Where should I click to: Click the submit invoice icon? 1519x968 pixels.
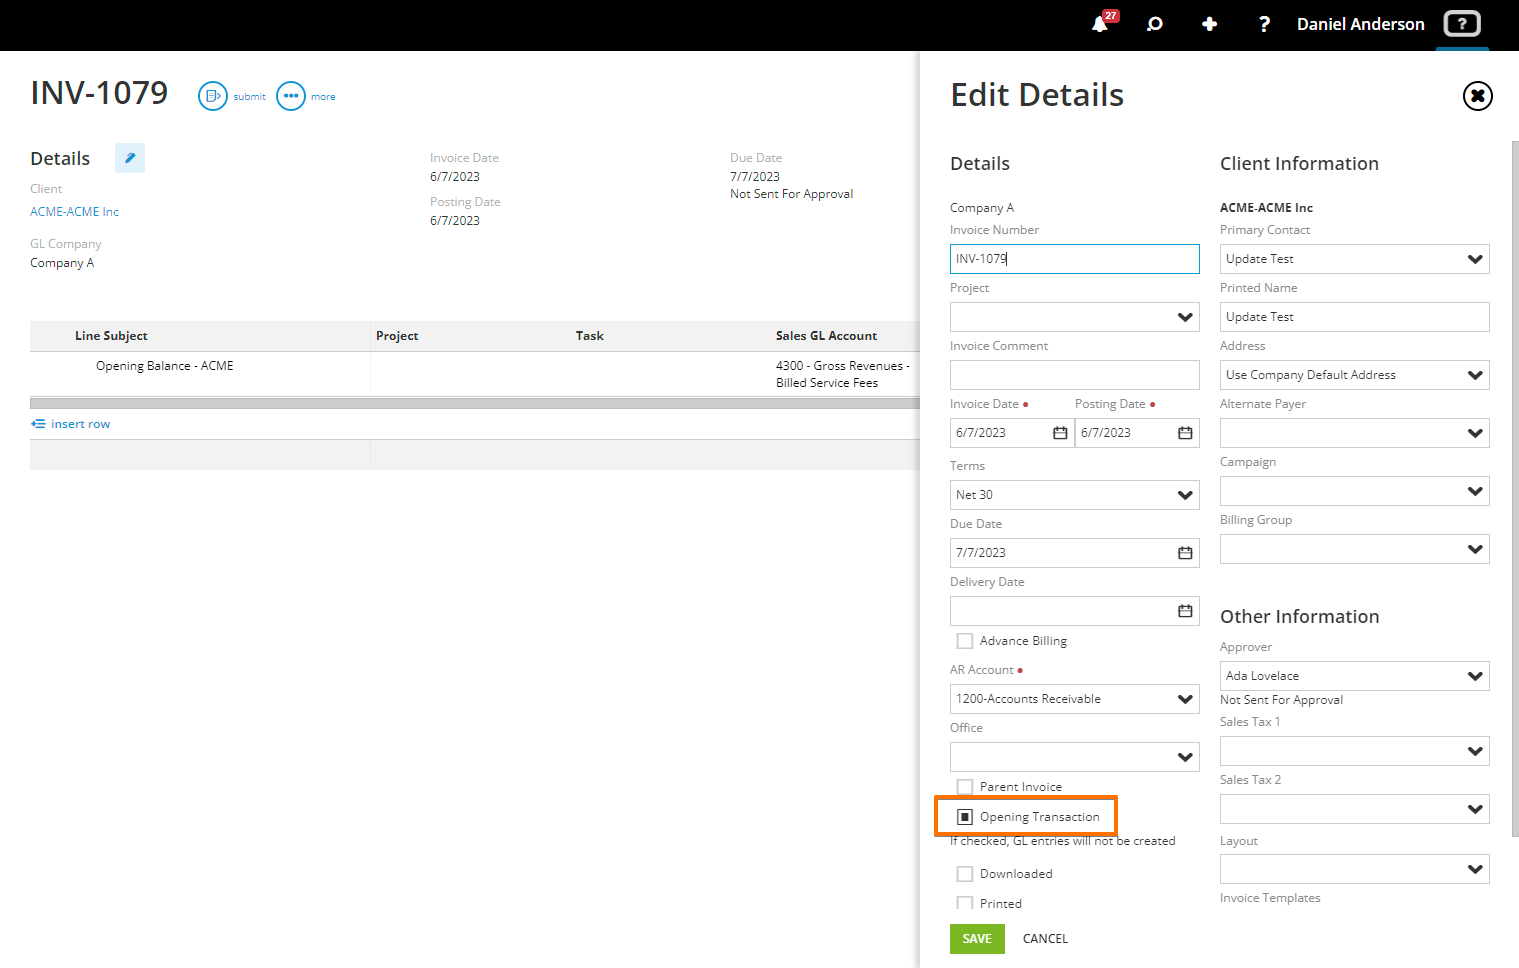pos(213,96)
